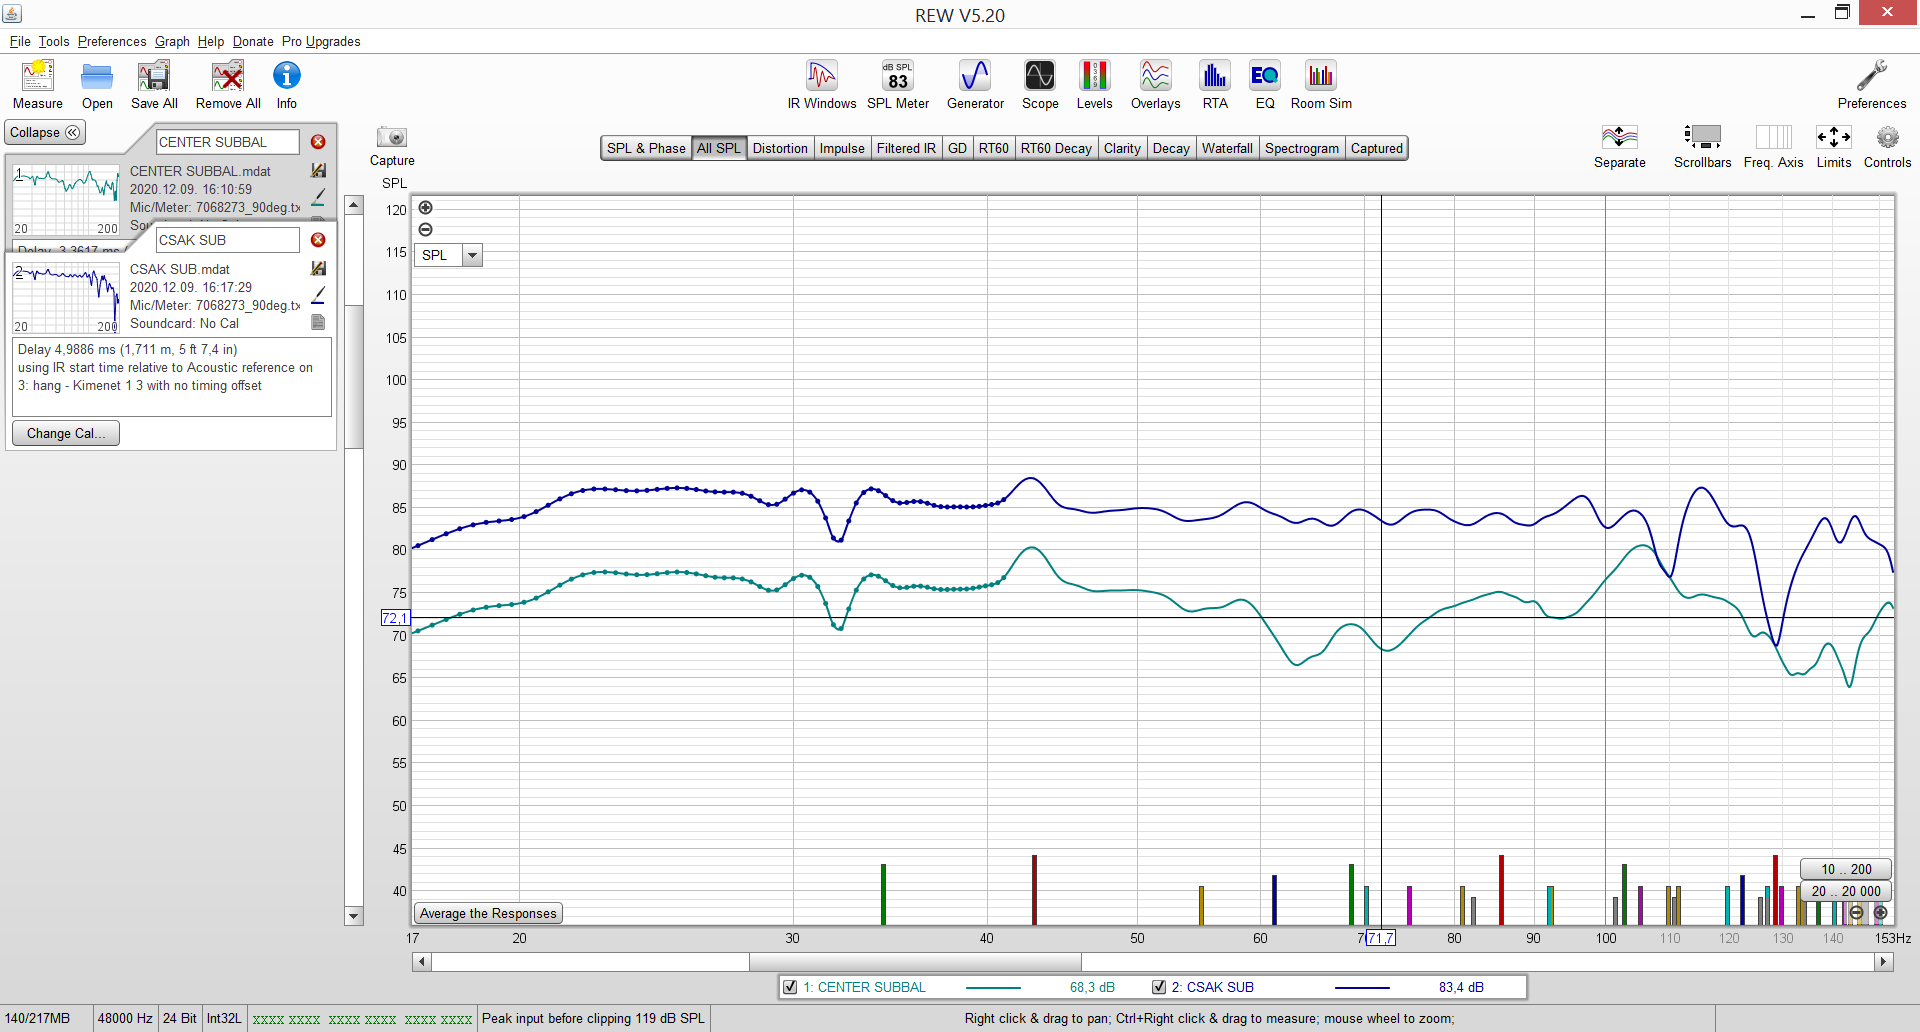Toggle the CENTER SUBBAL trace checkbox
The image size is (1920, 1032).
pos(790,987)
